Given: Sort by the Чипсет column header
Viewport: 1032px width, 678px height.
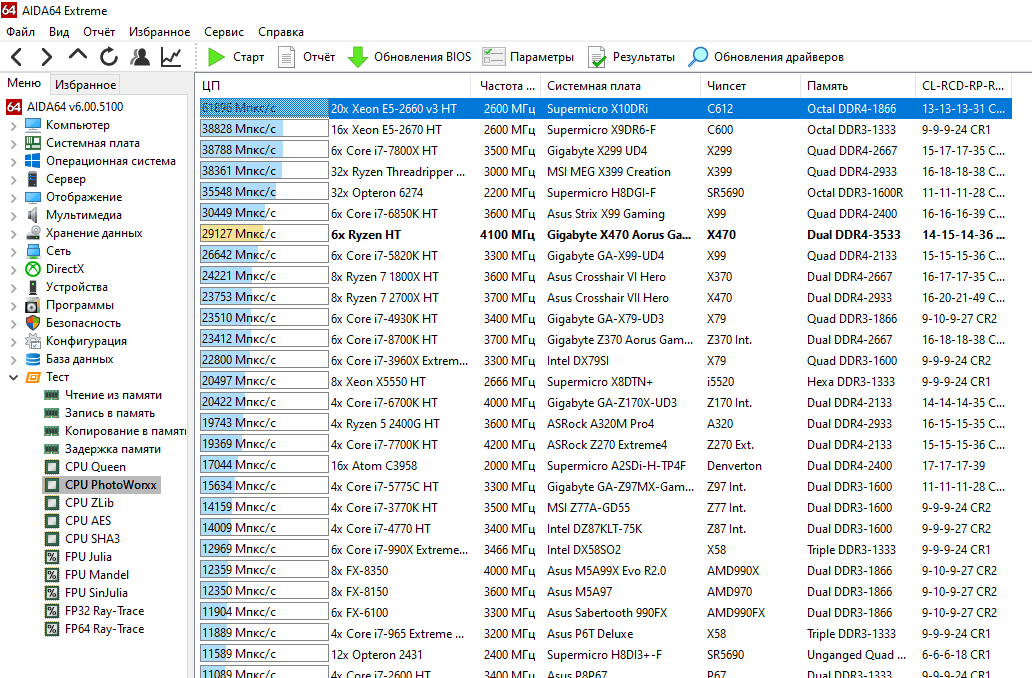Looking at the screenshot, I should tap(750, 86).
